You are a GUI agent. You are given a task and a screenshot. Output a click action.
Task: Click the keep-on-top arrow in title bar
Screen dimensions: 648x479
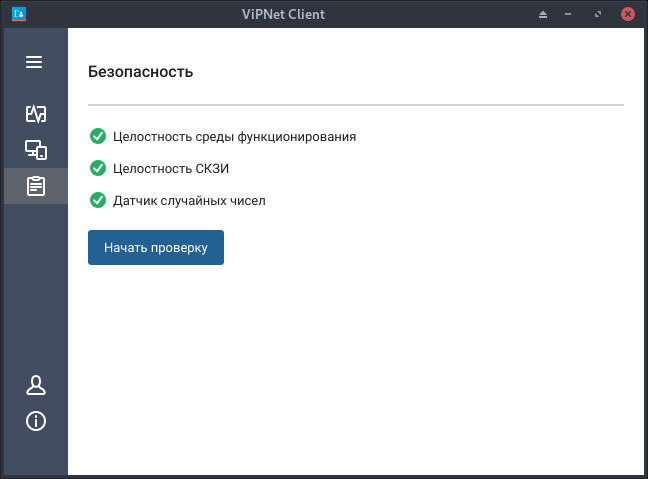pos(543,14)
